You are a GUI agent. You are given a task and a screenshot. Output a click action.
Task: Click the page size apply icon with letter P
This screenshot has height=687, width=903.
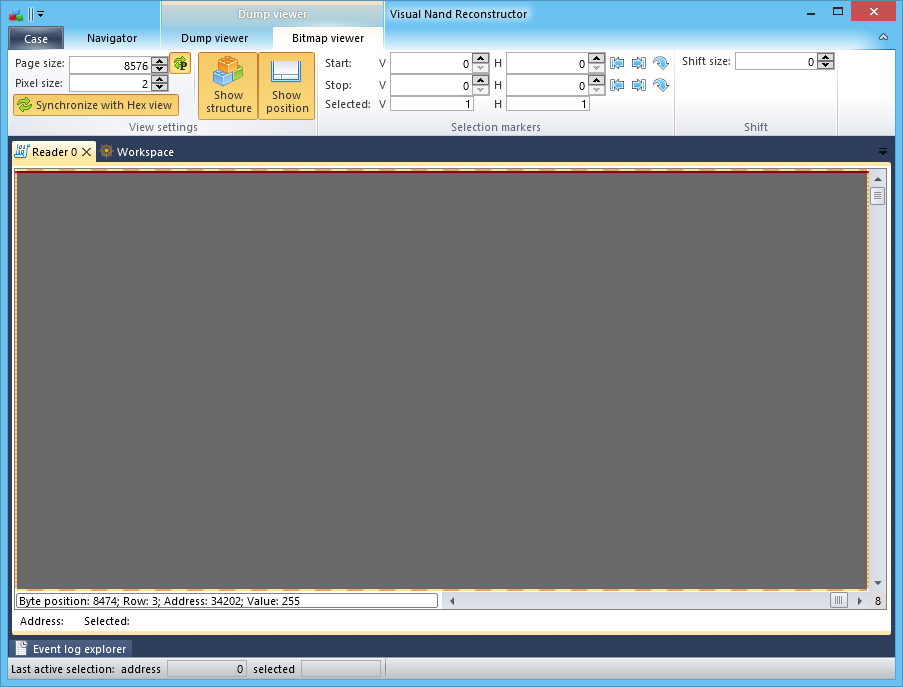180,63
